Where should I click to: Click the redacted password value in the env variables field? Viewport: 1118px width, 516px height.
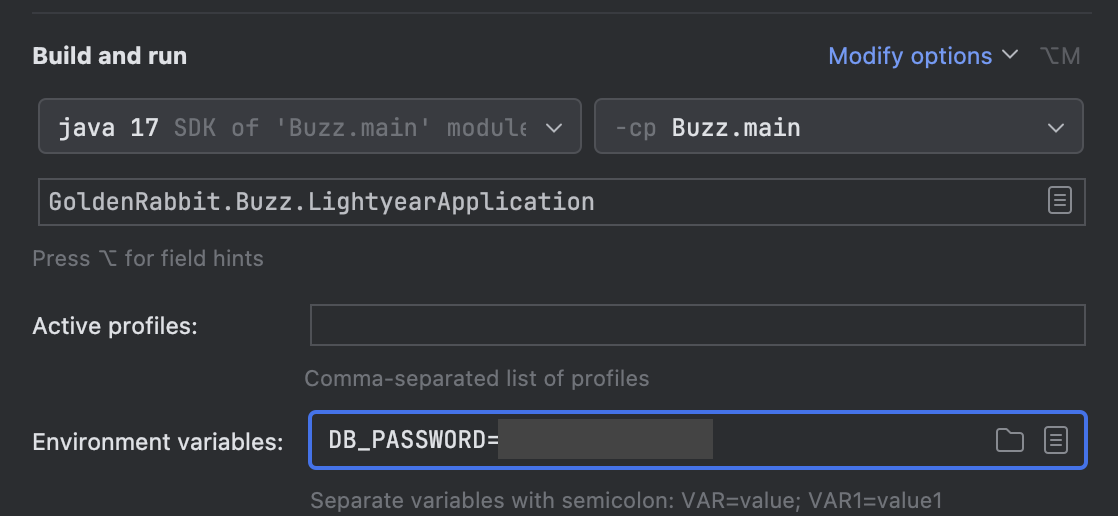pos(605,440)
